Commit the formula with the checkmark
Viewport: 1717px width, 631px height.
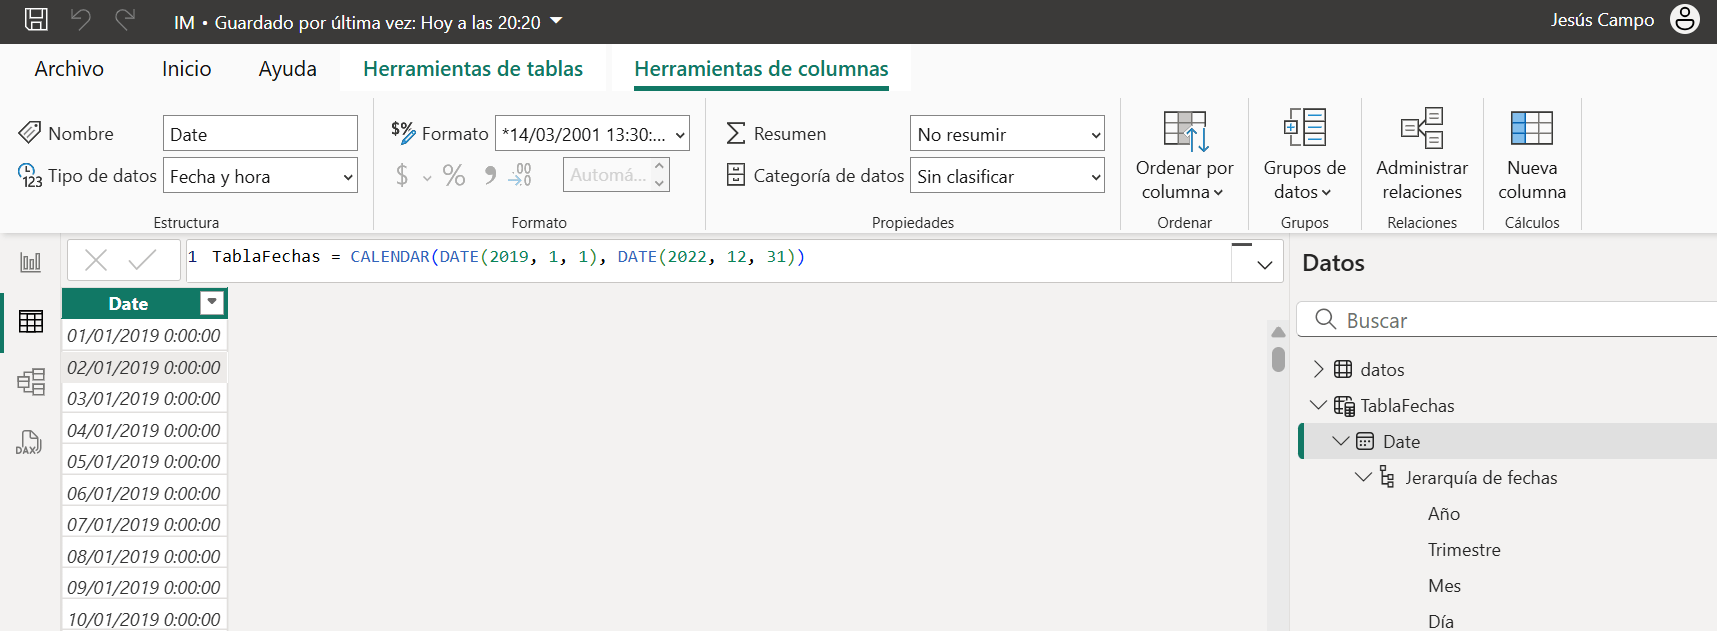(142, 260)
